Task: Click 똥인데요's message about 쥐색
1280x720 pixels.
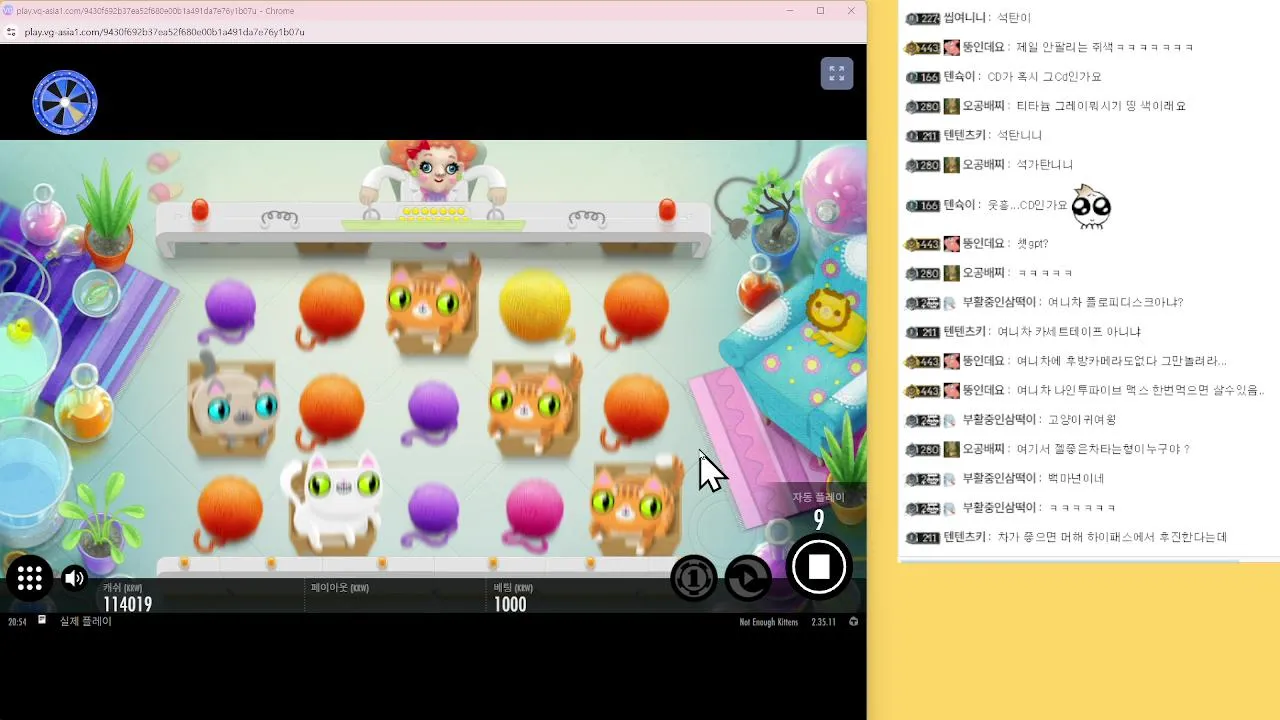Action: [x=1104, y=47]
